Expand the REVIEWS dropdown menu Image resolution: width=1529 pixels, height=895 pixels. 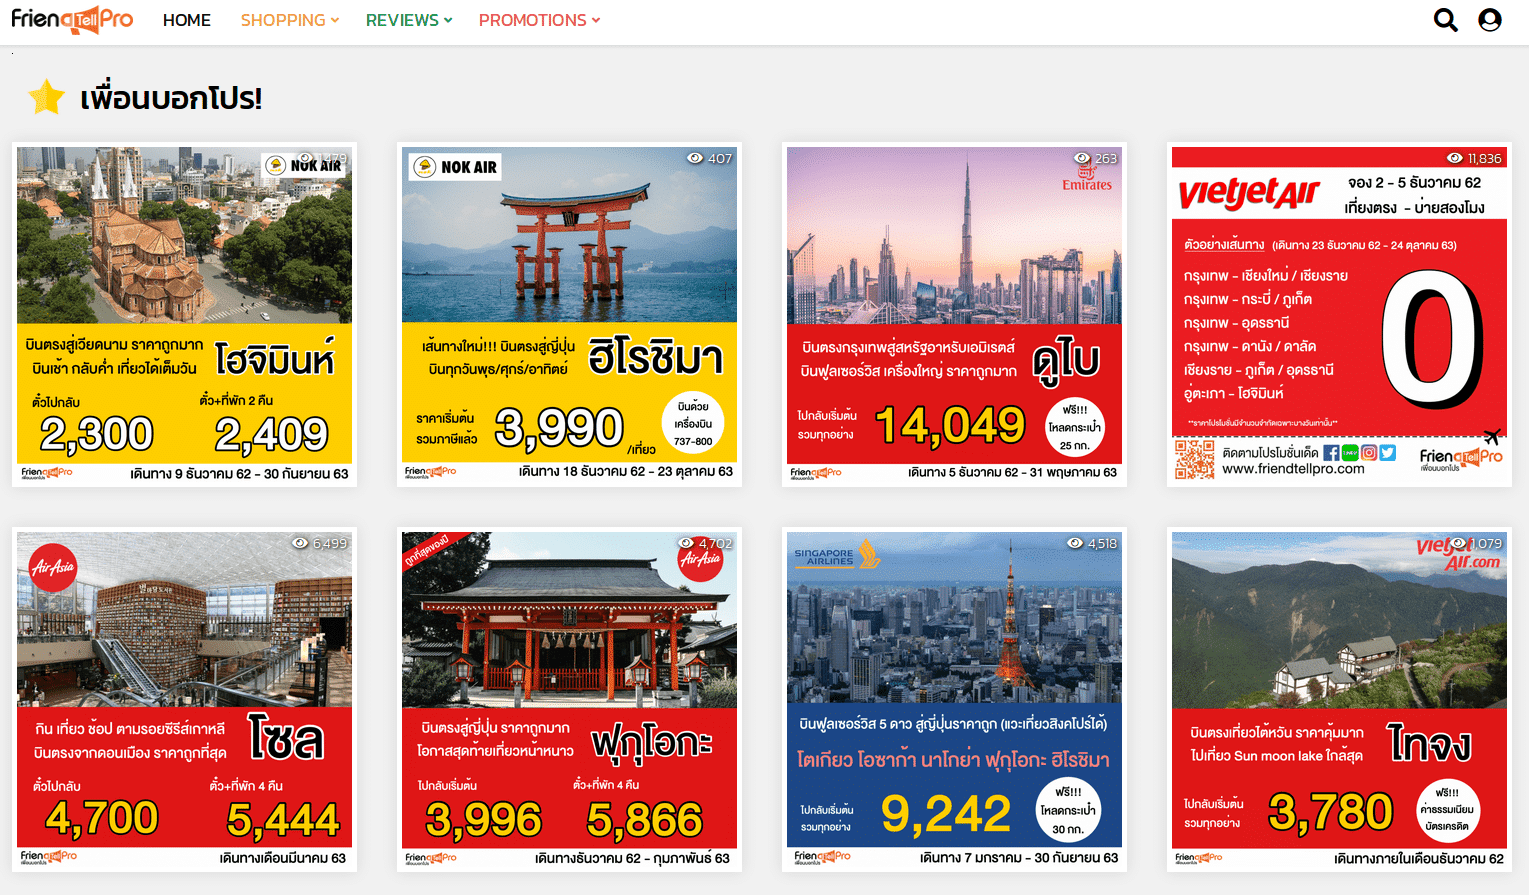408,20
